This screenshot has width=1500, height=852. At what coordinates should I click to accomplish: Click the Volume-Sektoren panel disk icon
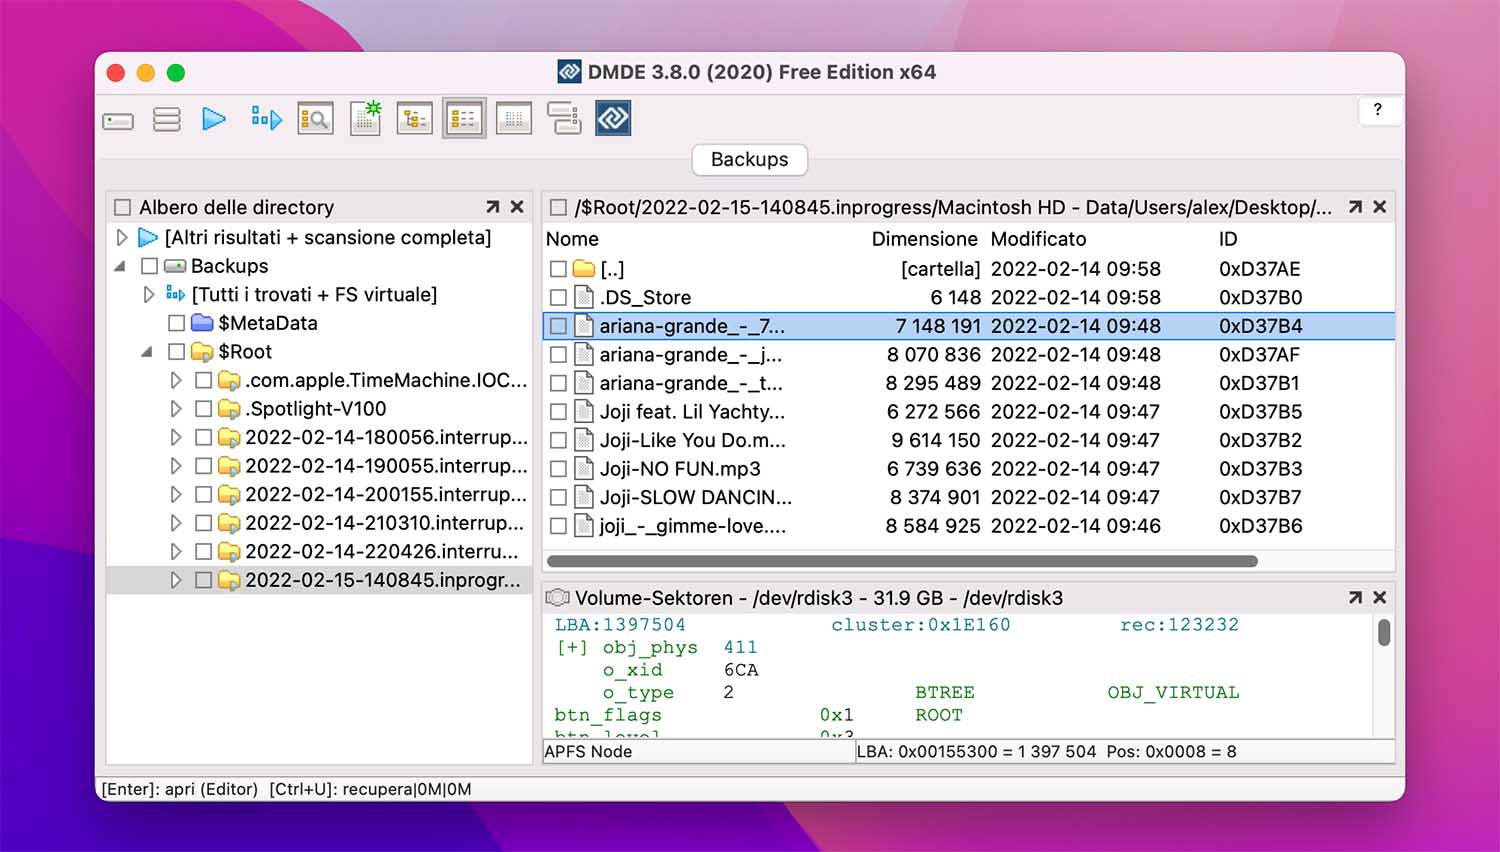[x=557, y=597]
